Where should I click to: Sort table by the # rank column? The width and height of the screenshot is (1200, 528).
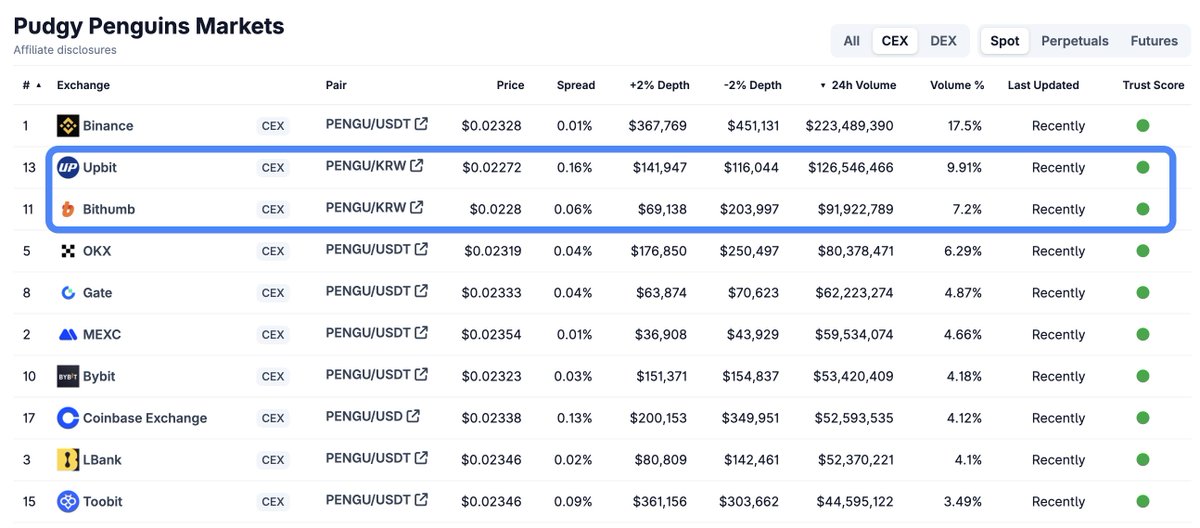31,85
